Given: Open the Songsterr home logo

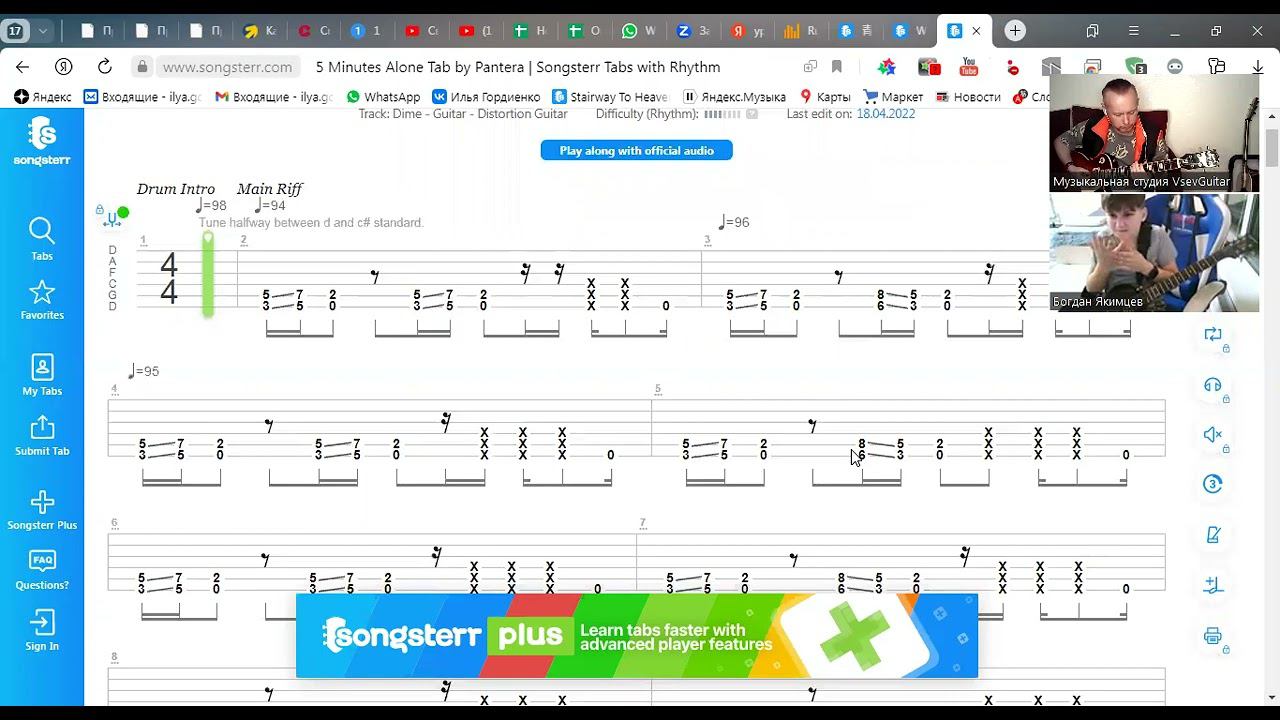Looking at the screenshot, I should 42,141.
